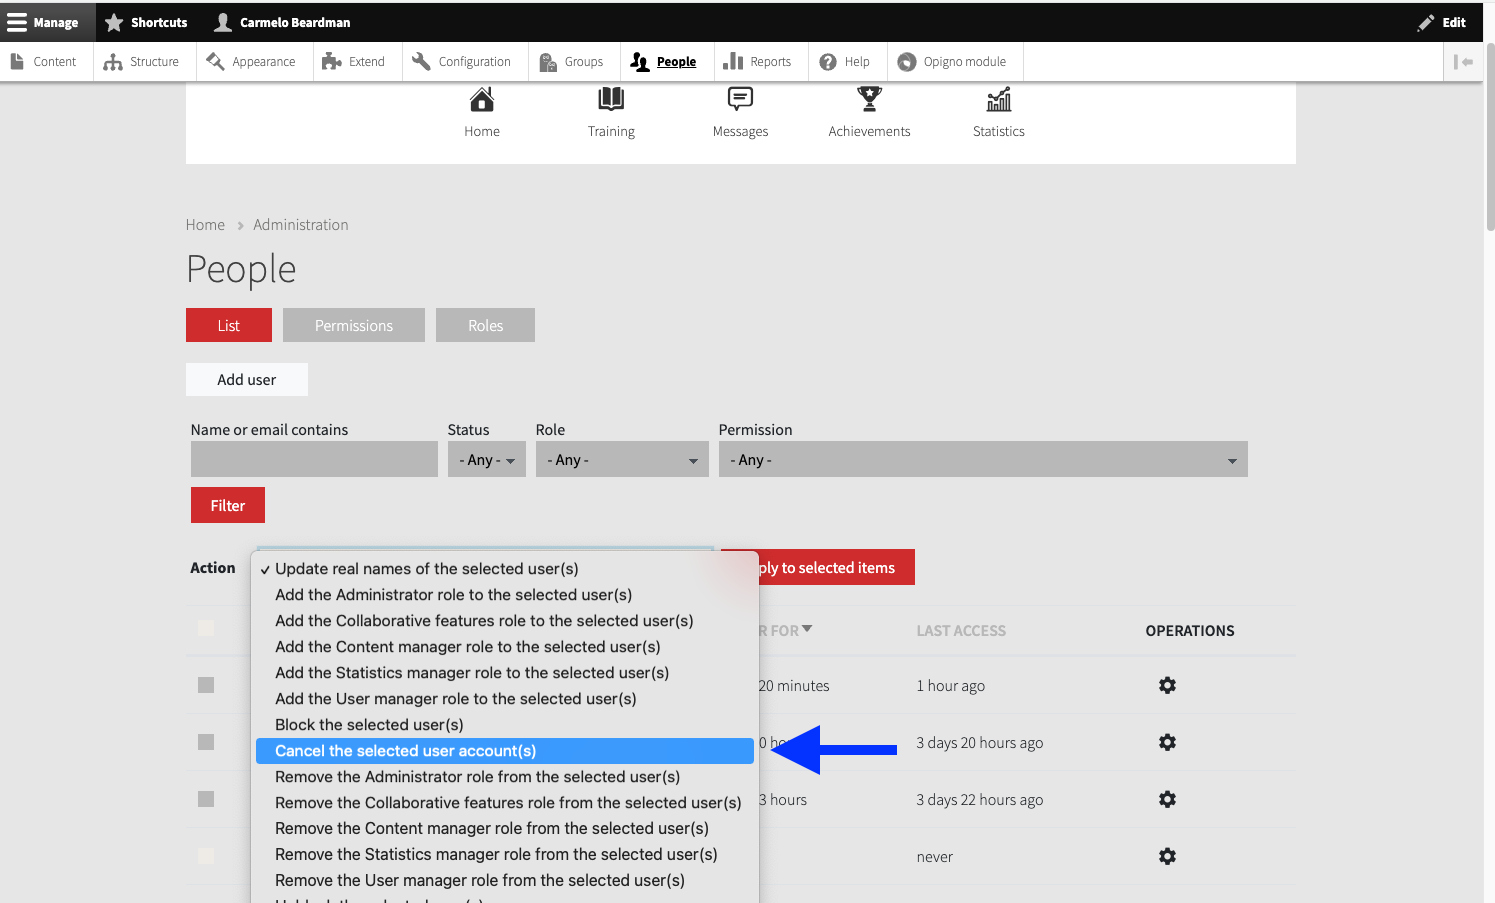Image resolution: width=1495 pixels, height=903 pixels.
Task: Open Structure admin menu
Action: (142, 61)
